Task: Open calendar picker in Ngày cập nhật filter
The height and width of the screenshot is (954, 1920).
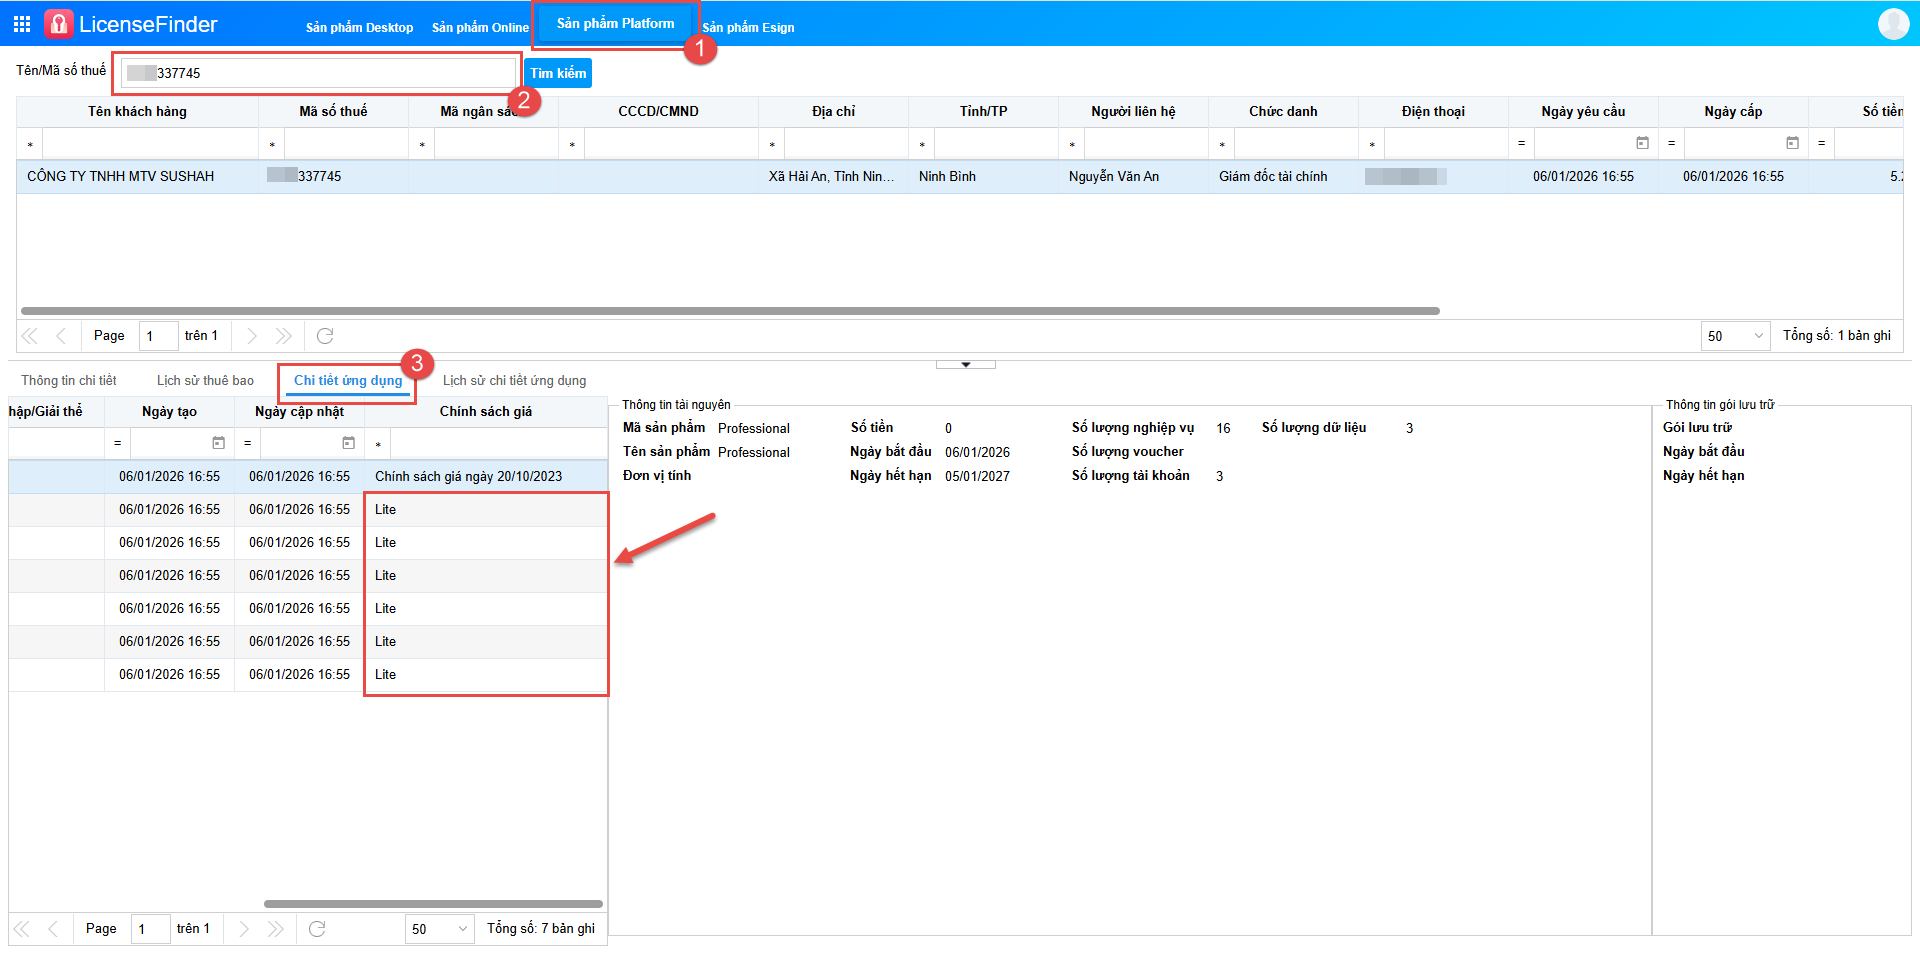Action: tap(348, 443)
